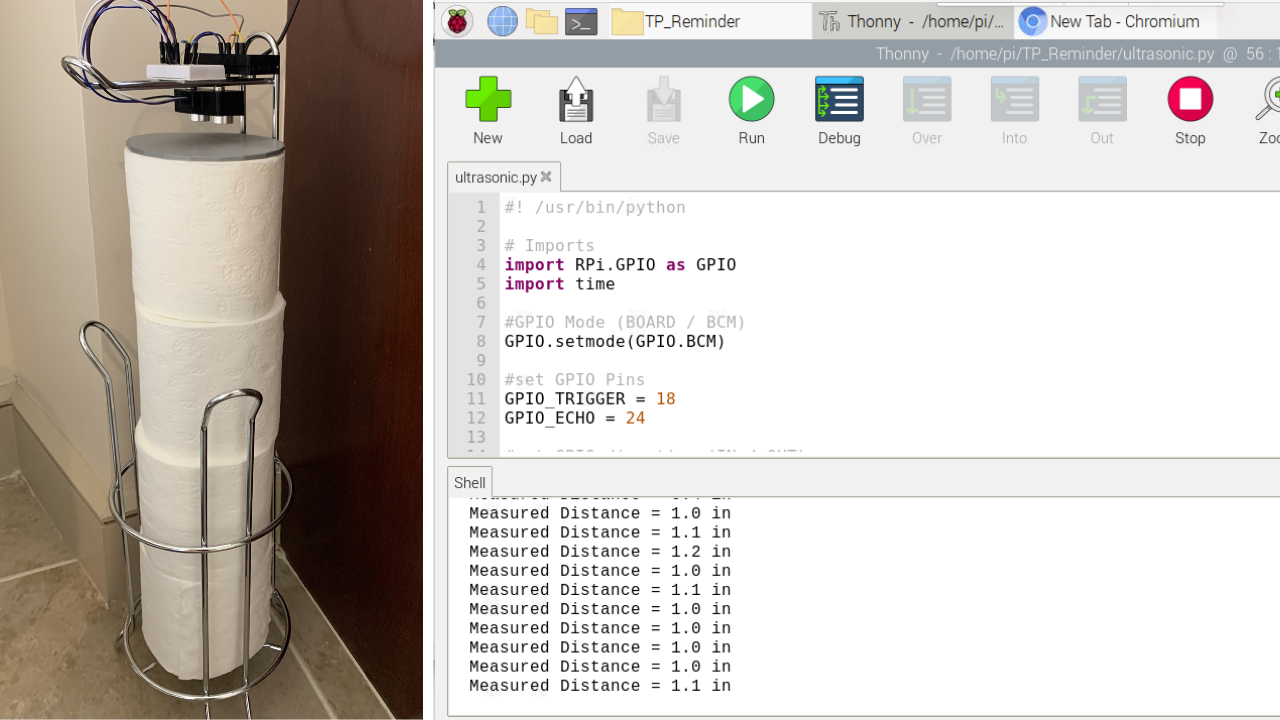Click the import time line
Viewport: 1280px width, 720px height.
(x=560, y=284)
